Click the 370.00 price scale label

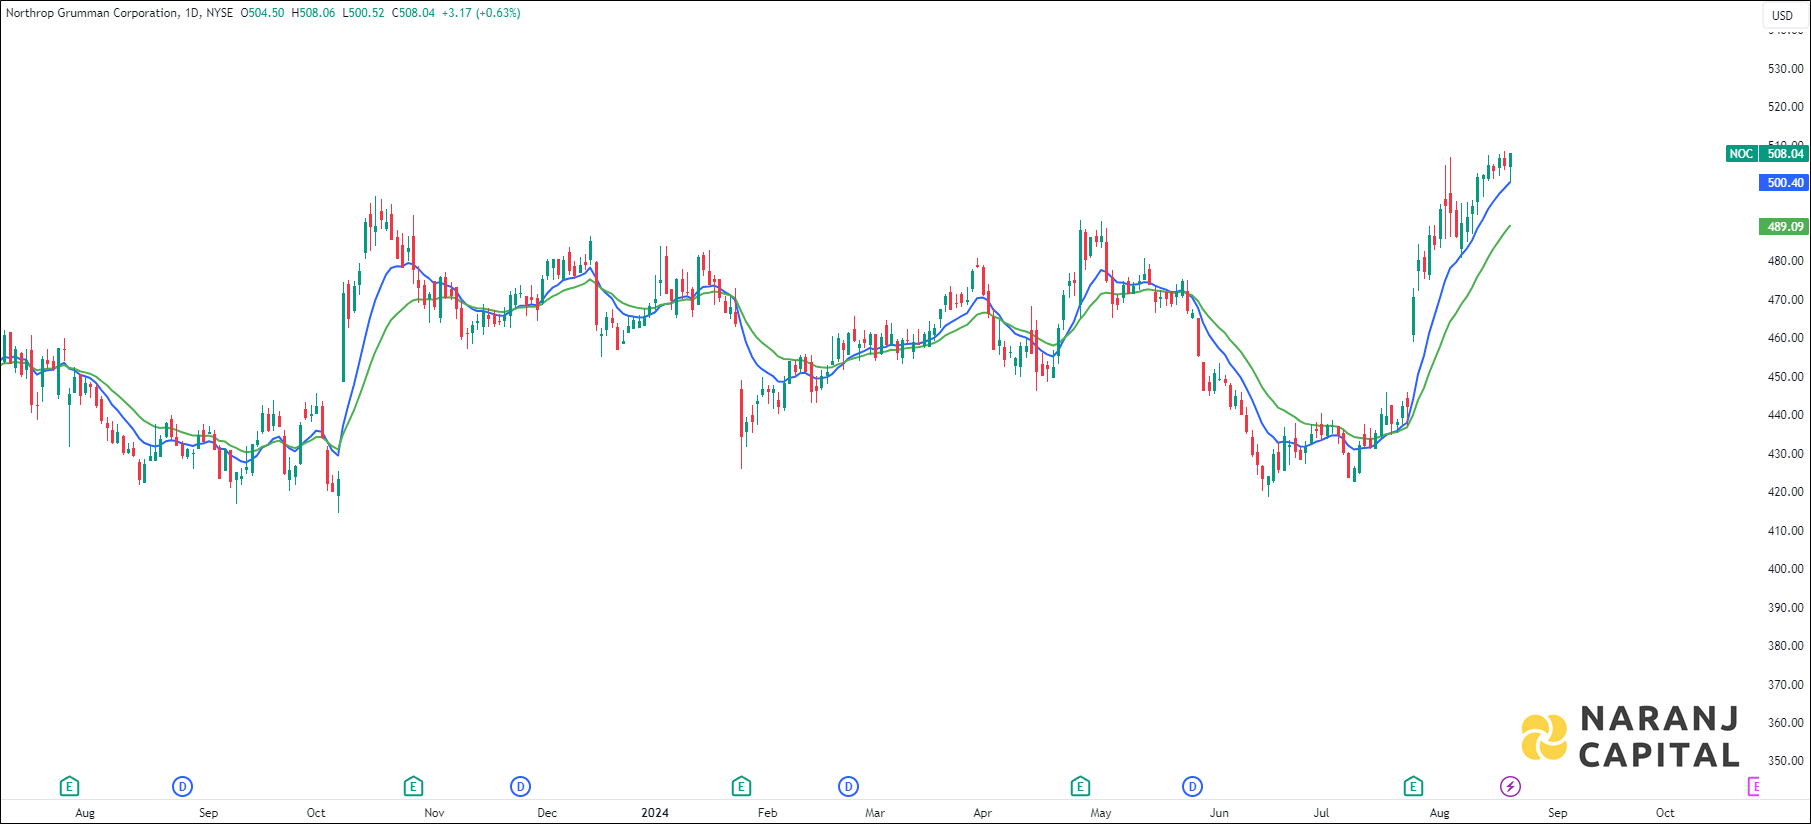point(1786,685)
